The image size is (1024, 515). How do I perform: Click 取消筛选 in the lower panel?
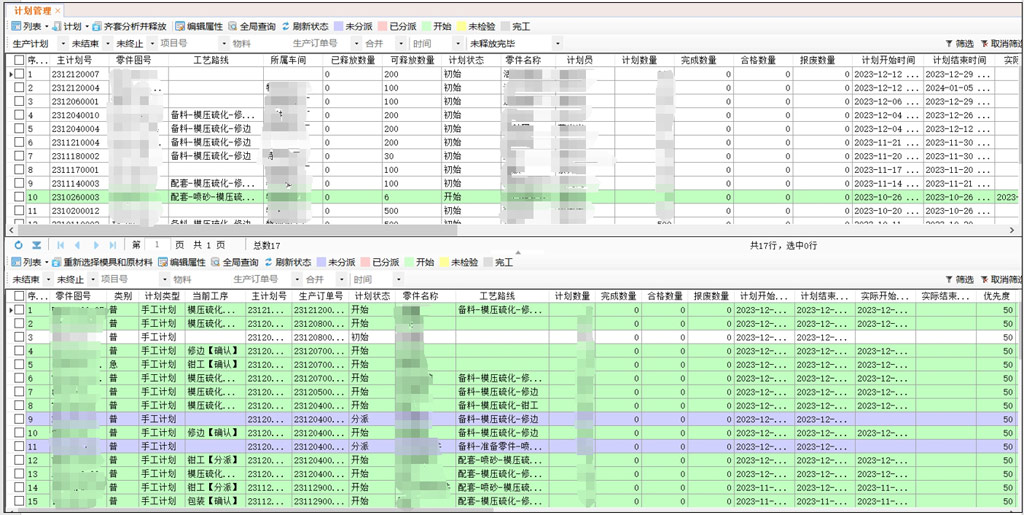click(x=1001, y=279)
